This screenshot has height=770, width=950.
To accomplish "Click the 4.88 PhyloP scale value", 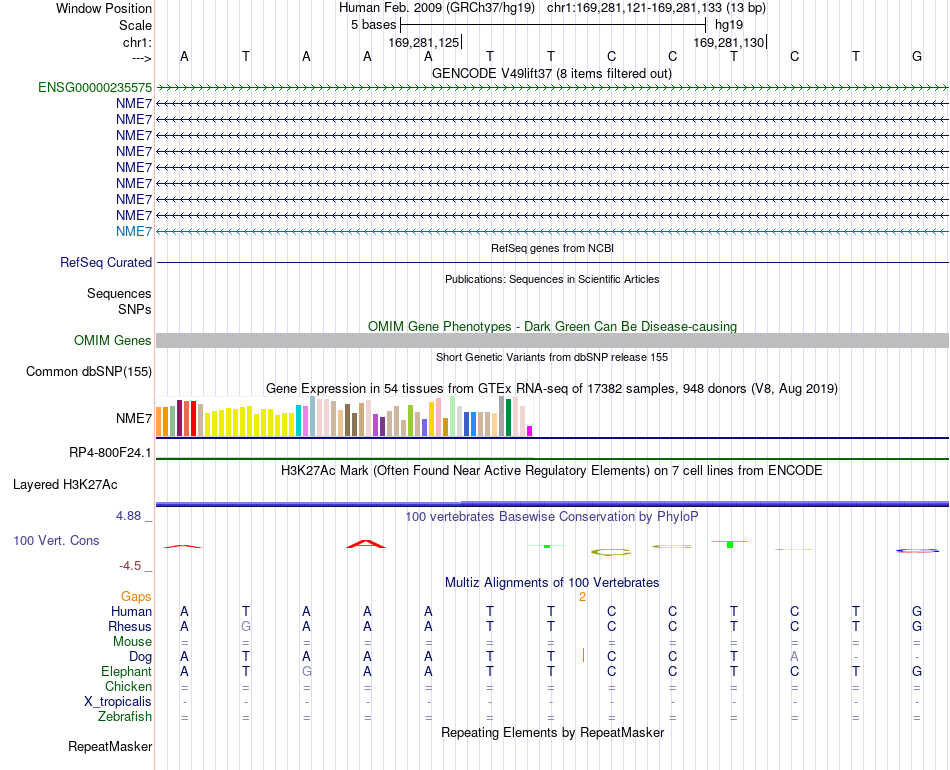I will coord(128,516).
